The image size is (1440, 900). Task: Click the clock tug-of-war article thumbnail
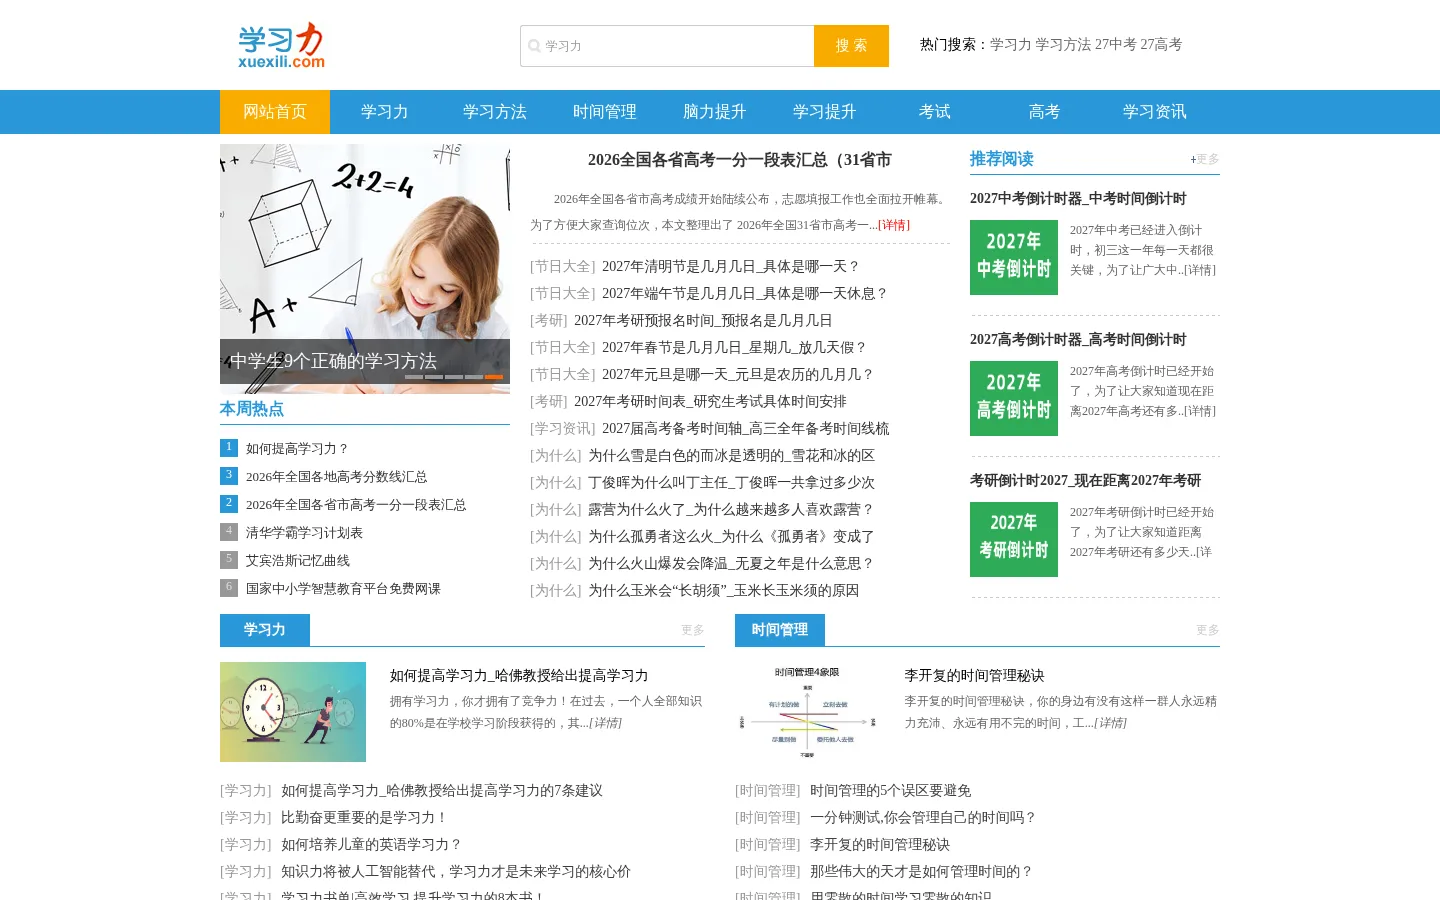pyautogui.click(x=293, y=712)
